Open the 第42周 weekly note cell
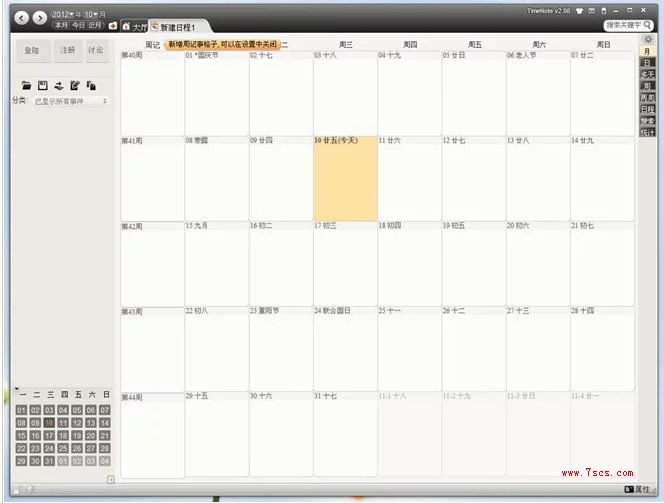Screen dimensions: 664x503 152,264
